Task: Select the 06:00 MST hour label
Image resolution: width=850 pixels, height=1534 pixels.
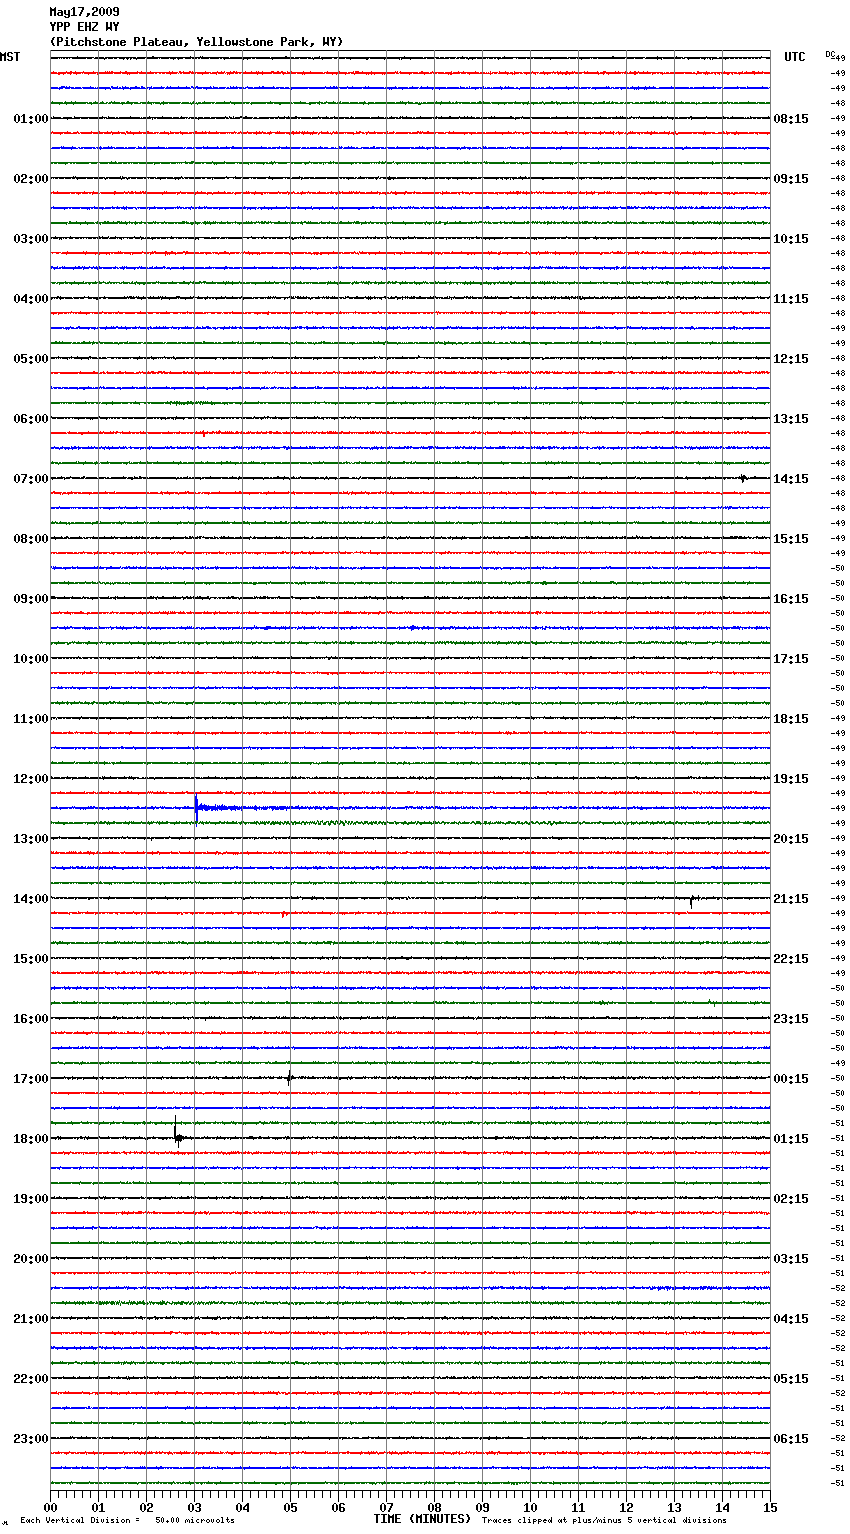Action: pyautogui.click(x=31, y=419)
